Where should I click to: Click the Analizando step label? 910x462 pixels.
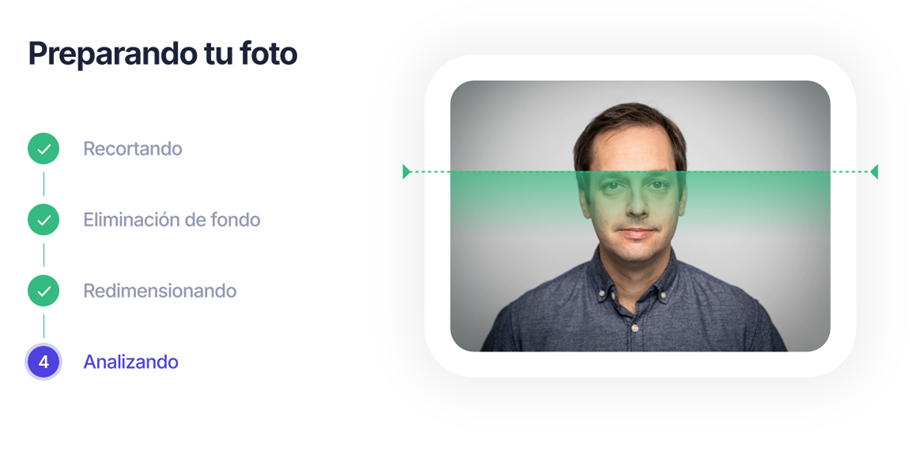131,362
